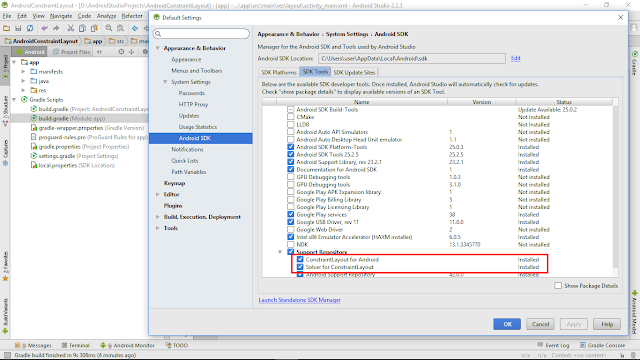Open the Event Log
The image size is (640, 360).
tap(553, 345)
